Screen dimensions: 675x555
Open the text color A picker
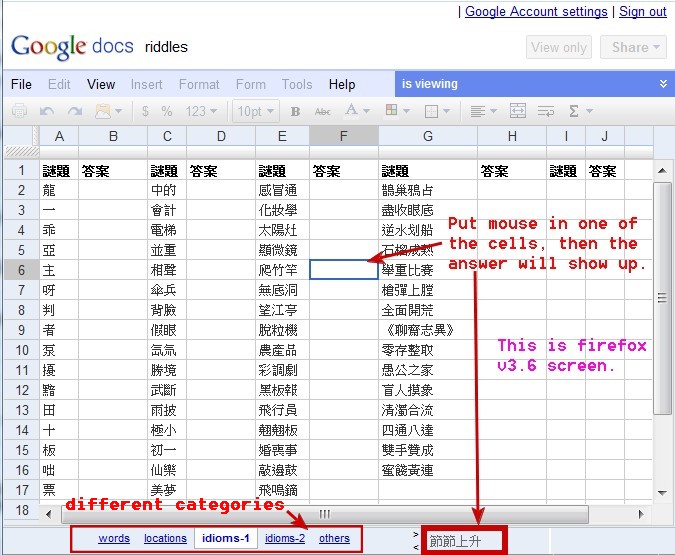pos(357,111)
